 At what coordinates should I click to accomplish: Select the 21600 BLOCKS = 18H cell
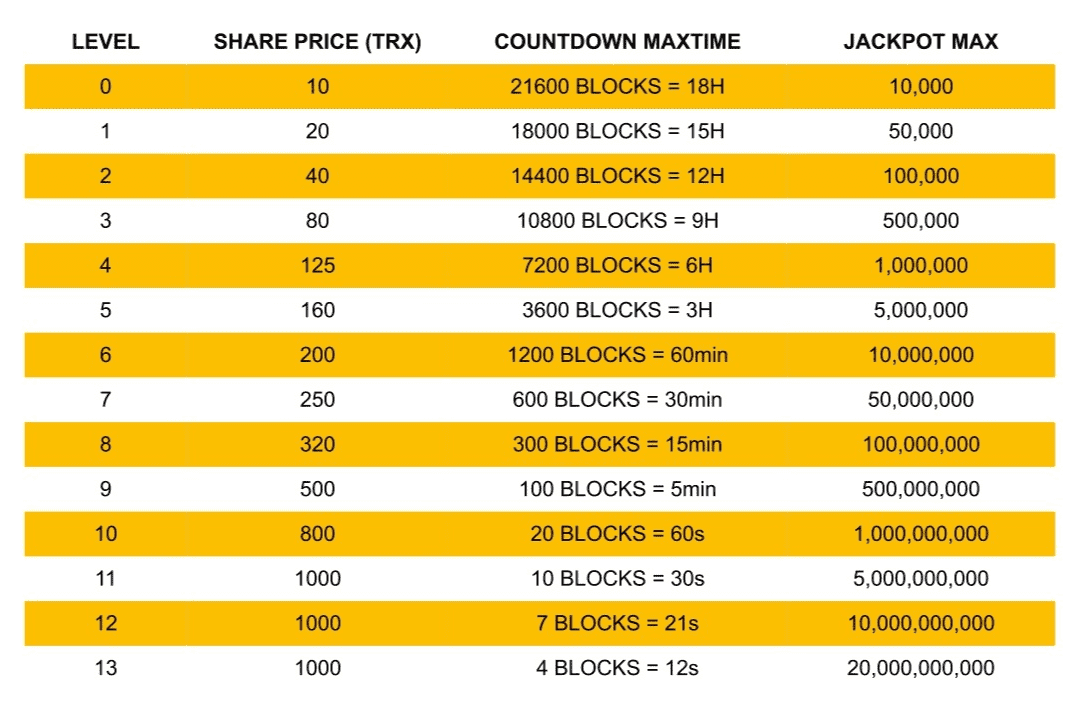(617, 87)
